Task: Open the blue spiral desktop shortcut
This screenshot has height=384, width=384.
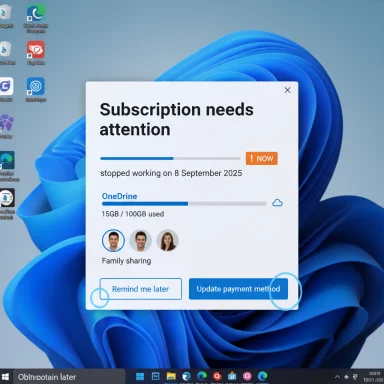Action: click(36, 86)
